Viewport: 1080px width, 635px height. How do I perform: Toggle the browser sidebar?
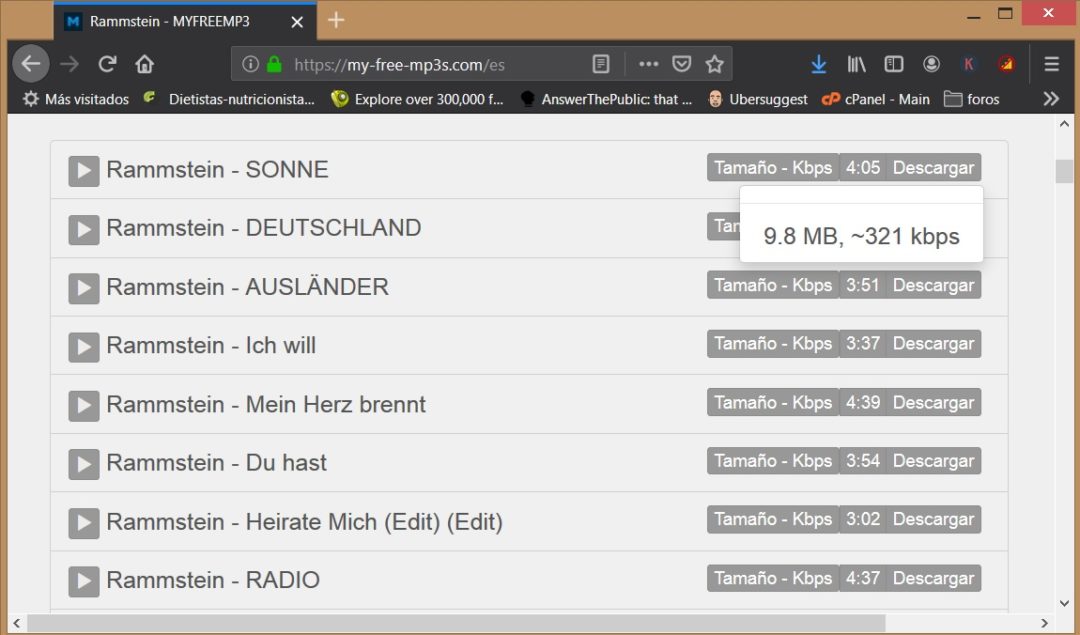coord(893,63)
